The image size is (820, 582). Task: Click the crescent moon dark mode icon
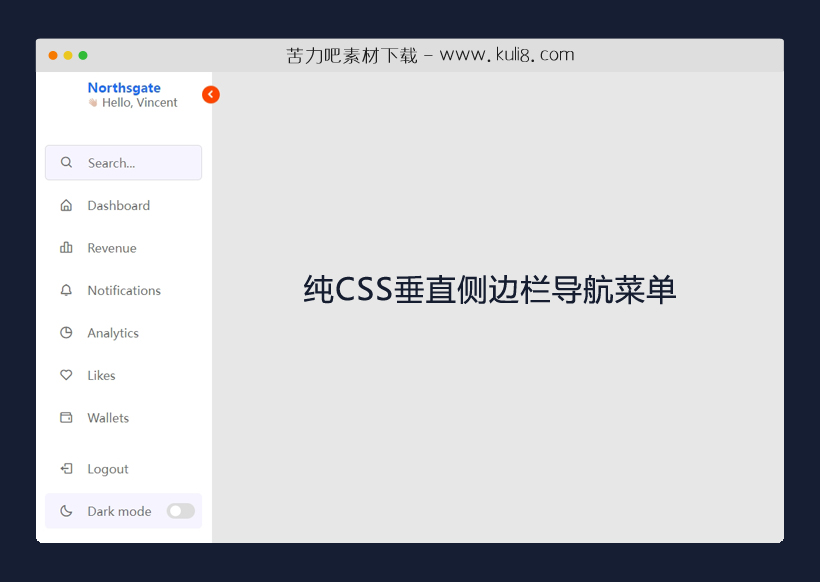click(65, 511)
